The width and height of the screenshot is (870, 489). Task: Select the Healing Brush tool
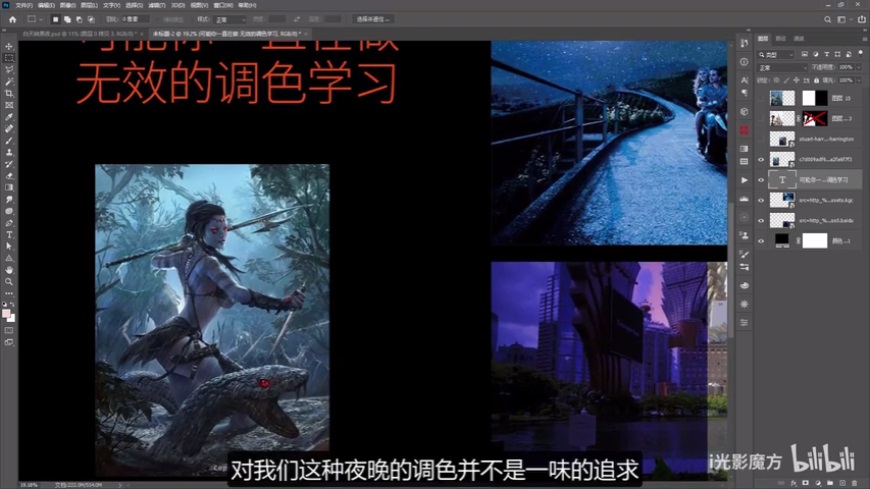coord(9,129)
